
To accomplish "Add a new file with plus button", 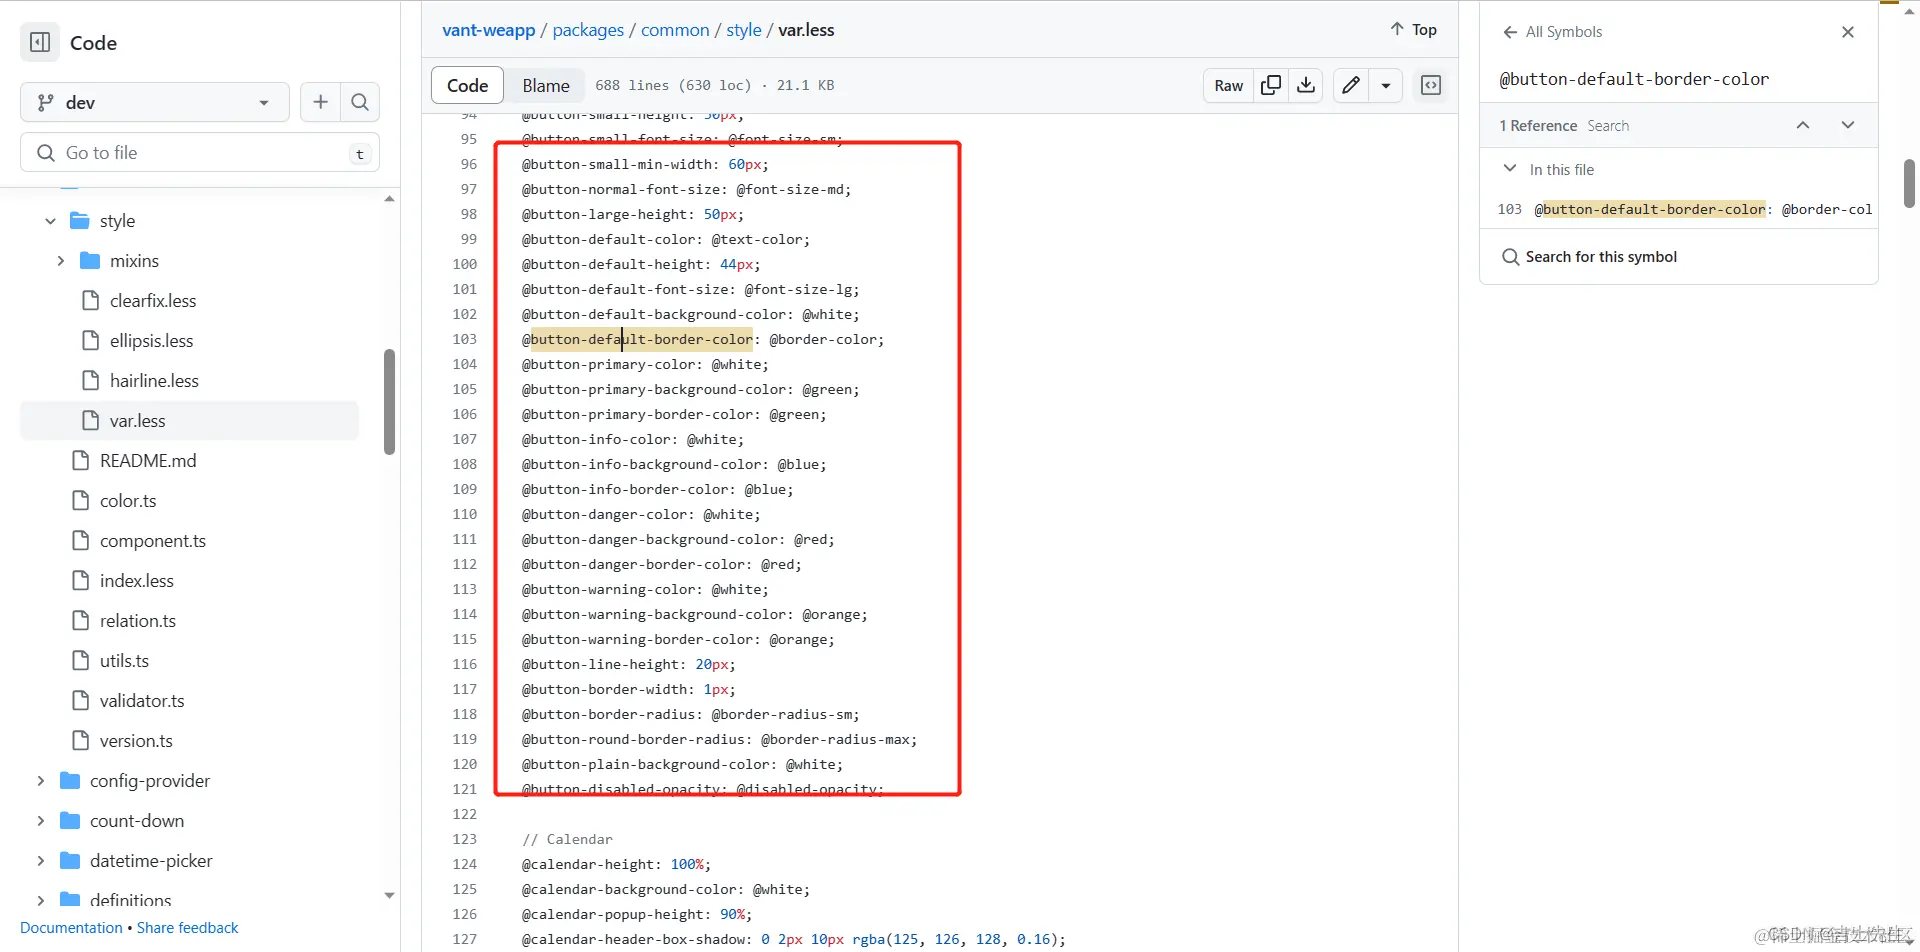I will (x=320, y=102).
